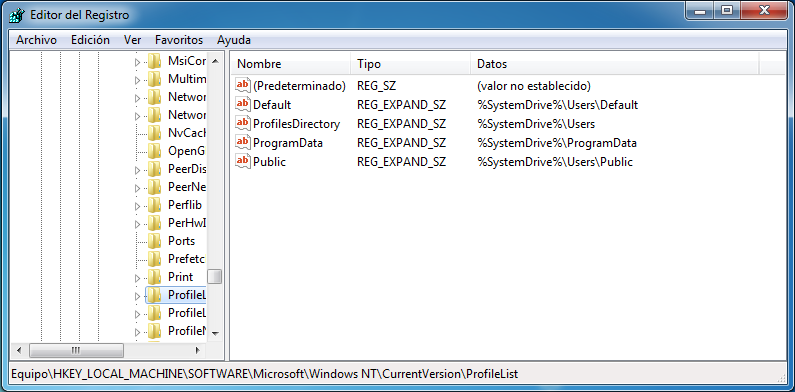The height and width of the screenshot is (392, 795).
Task: Open the Edición menu
Action: click(x=90, y=40)
